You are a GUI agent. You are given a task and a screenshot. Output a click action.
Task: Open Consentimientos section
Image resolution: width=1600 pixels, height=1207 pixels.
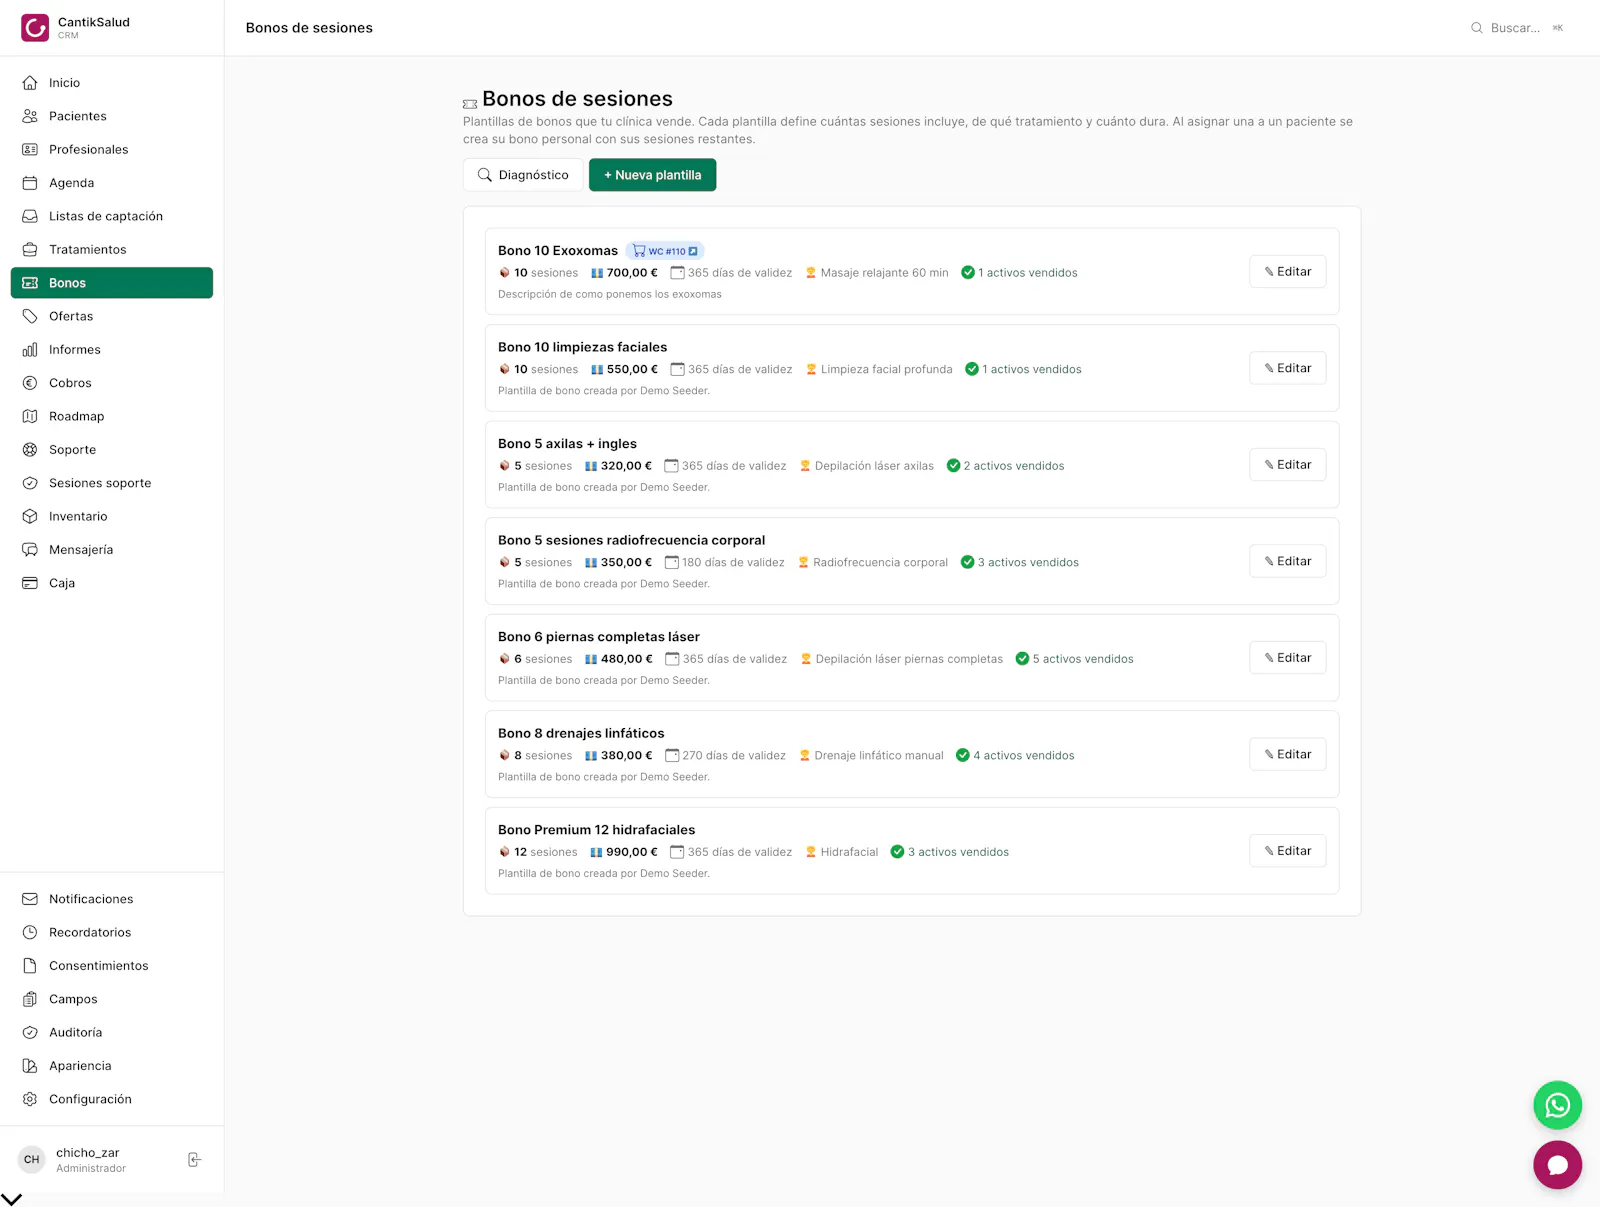click(x=112, y=966)
